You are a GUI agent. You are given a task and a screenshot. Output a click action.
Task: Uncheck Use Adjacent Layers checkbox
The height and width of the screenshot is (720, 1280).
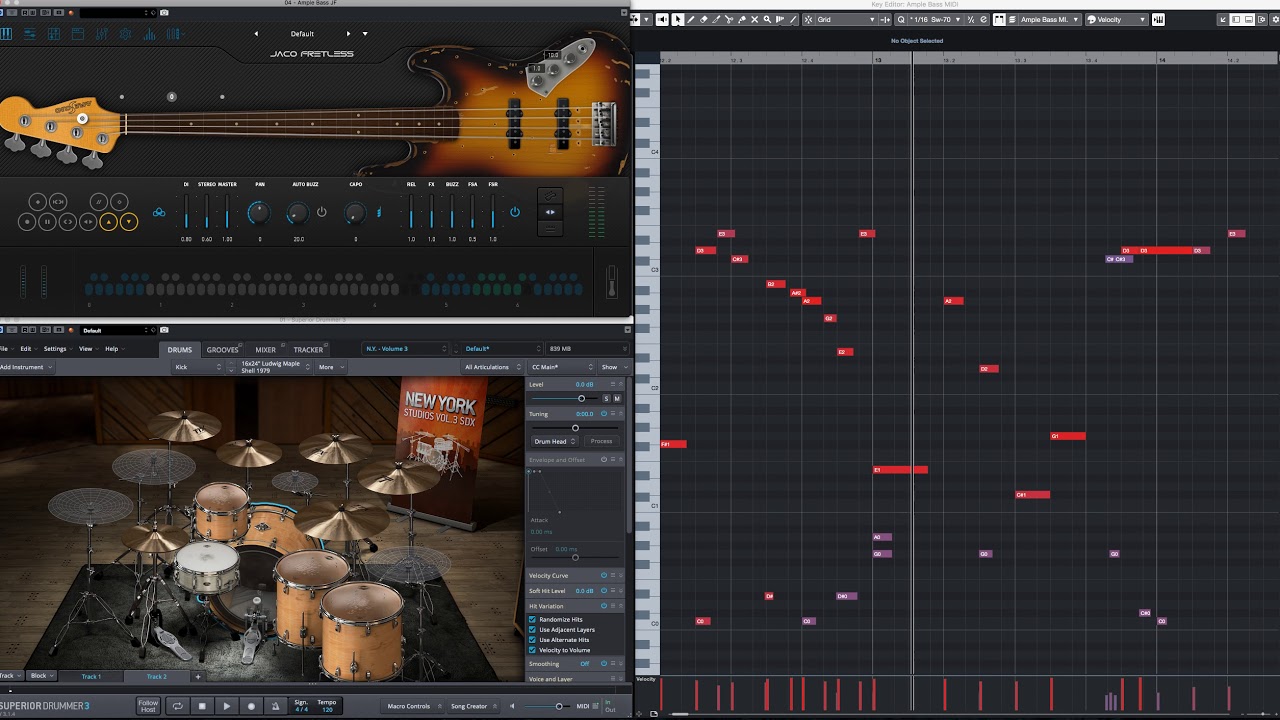click(x=532, y=630)
